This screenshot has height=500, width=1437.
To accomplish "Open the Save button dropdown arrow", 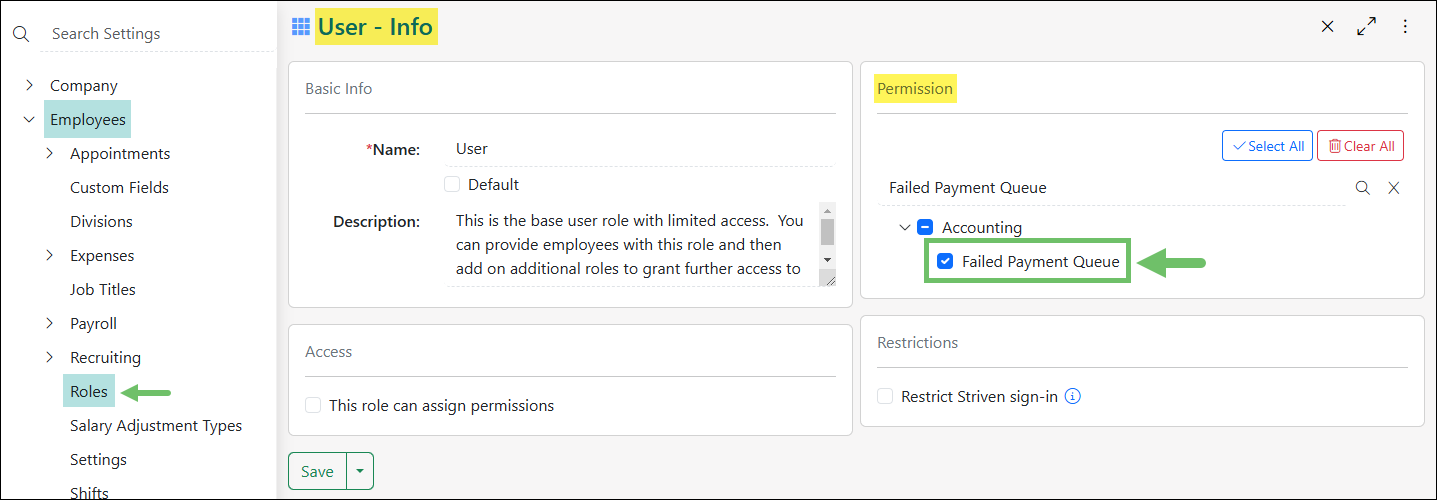I will (360, 471).
